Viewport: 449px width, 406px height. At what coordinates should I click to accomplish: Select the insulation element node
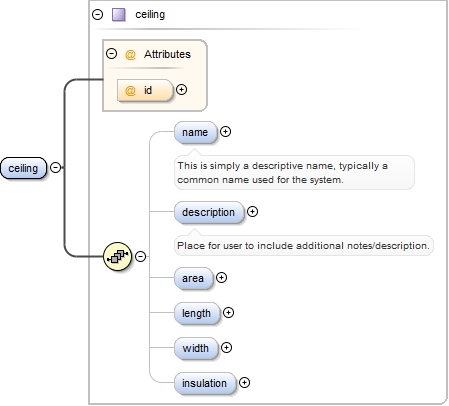[x=205, y=383]
